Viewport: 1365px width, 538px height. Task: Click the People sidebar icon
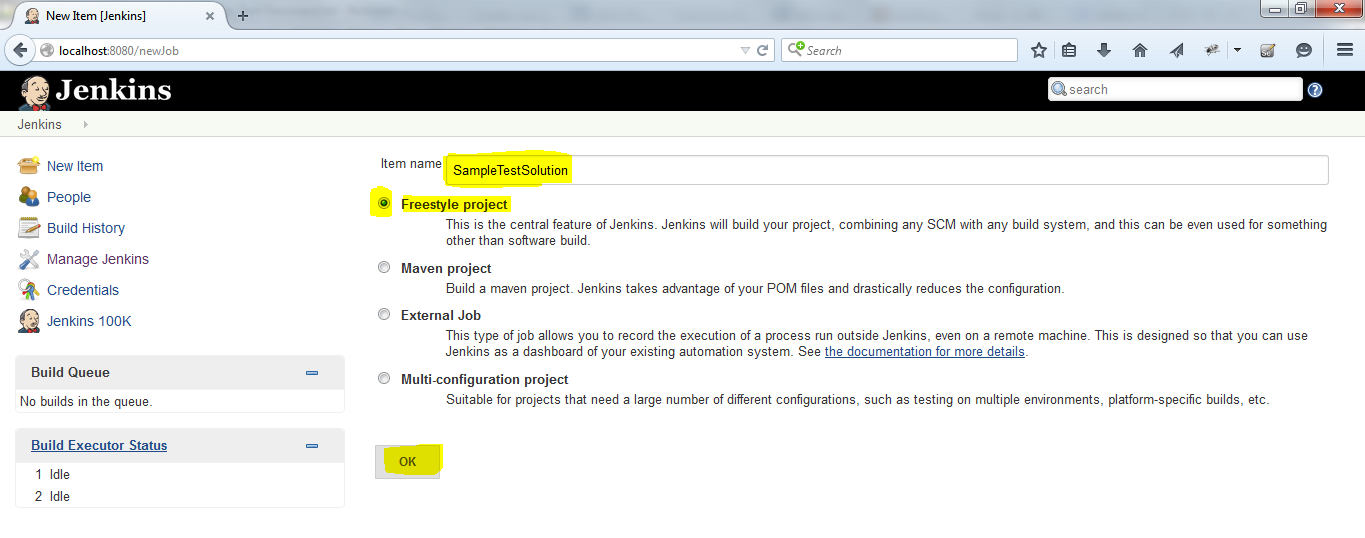[x=29, y=197]
